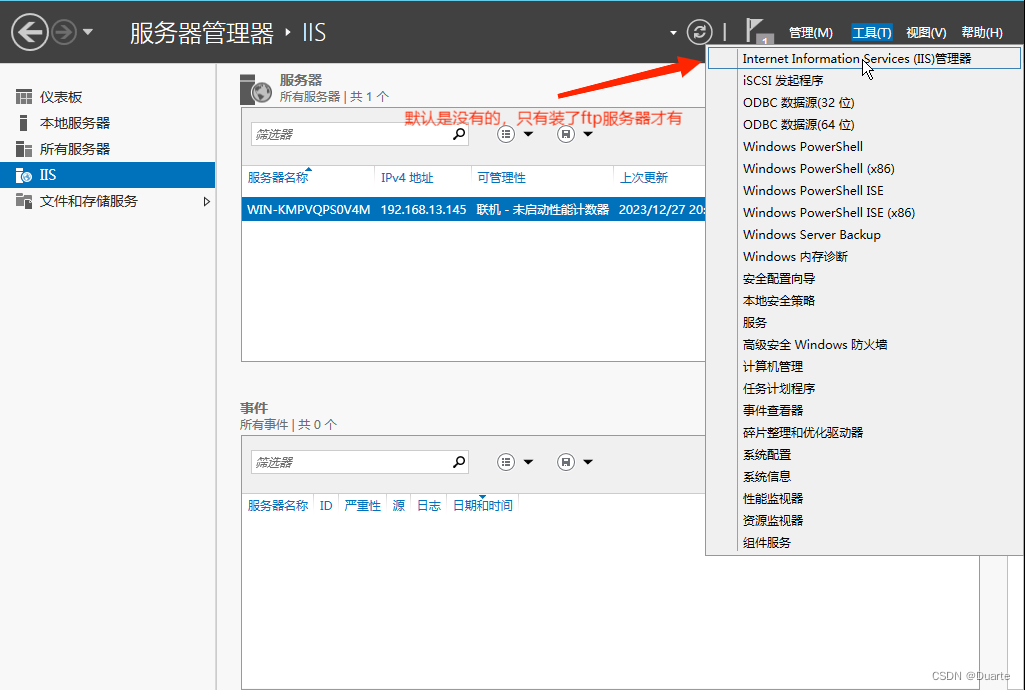Open 服务 from tools menu
Viewport: 1025px width, 690px height.
[x=864, y=323]
